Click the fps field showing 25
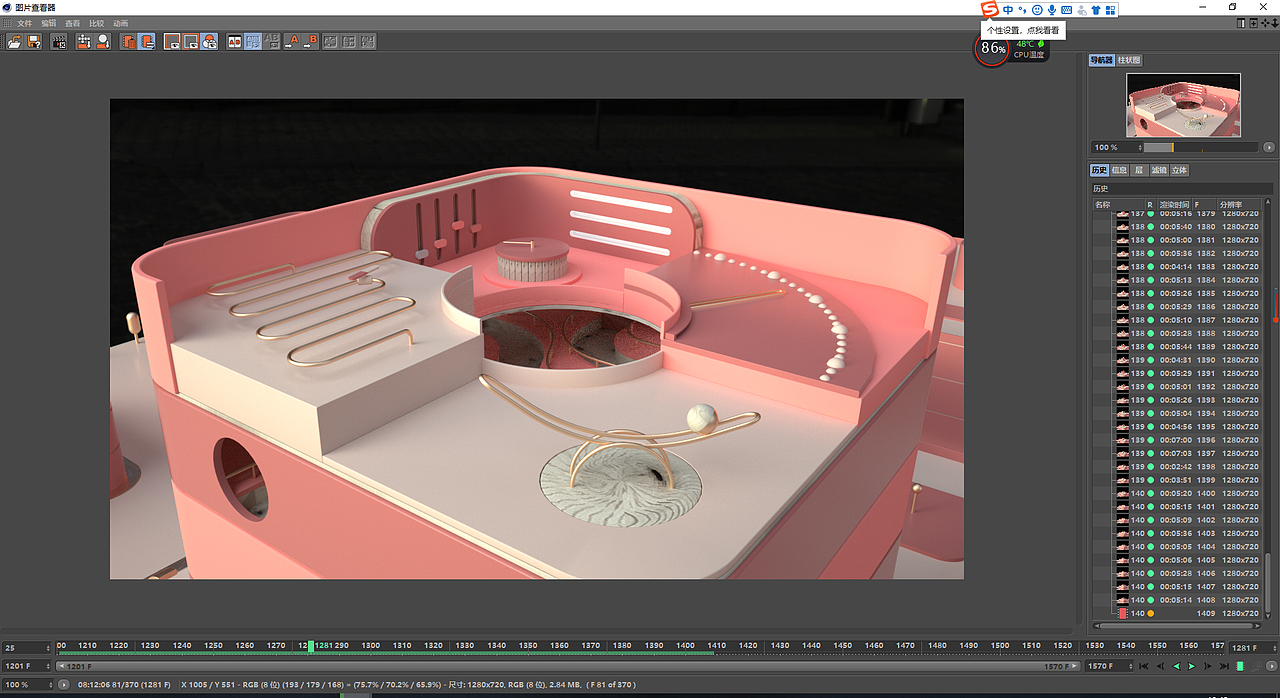 [x=27, y=648]
